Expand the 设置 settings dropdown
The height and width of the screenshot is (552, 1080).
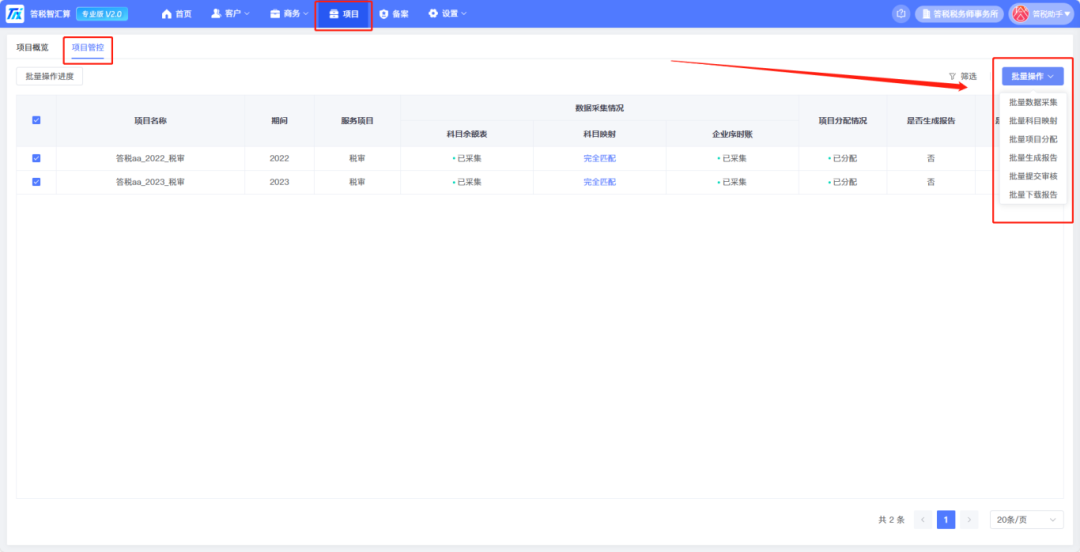[x=448, y=14]
